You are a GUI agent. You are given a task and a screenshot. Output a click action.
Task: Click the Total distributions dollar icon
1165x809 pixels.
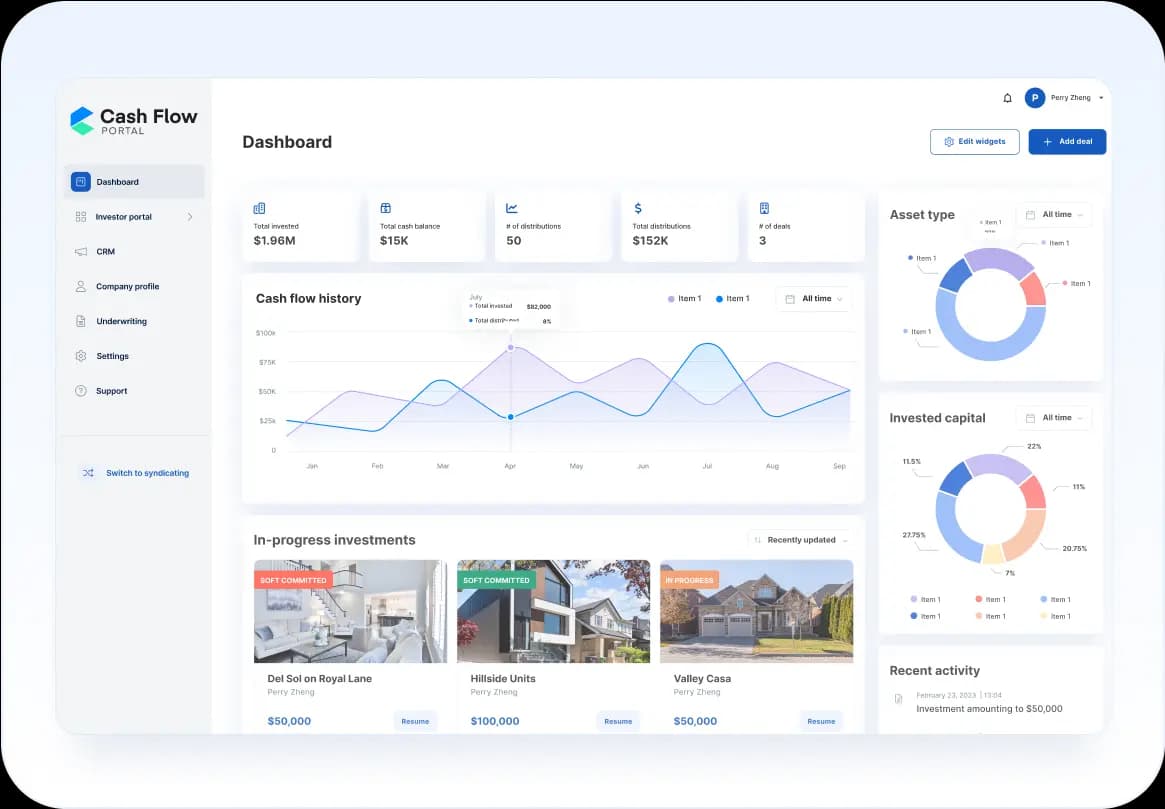coord(638,208)
